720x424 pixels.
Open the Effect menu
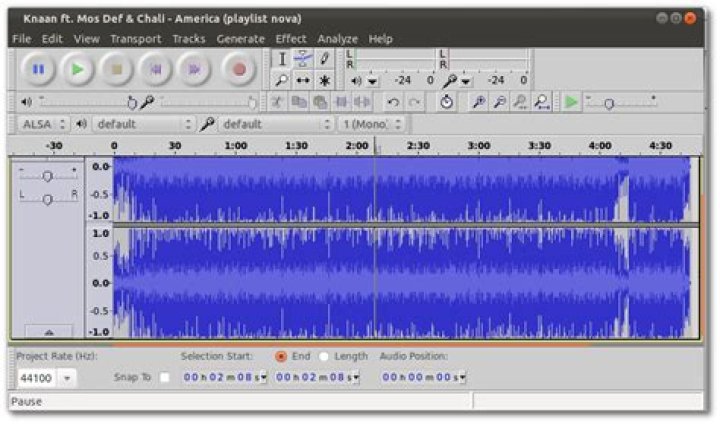tap(291, 39)
